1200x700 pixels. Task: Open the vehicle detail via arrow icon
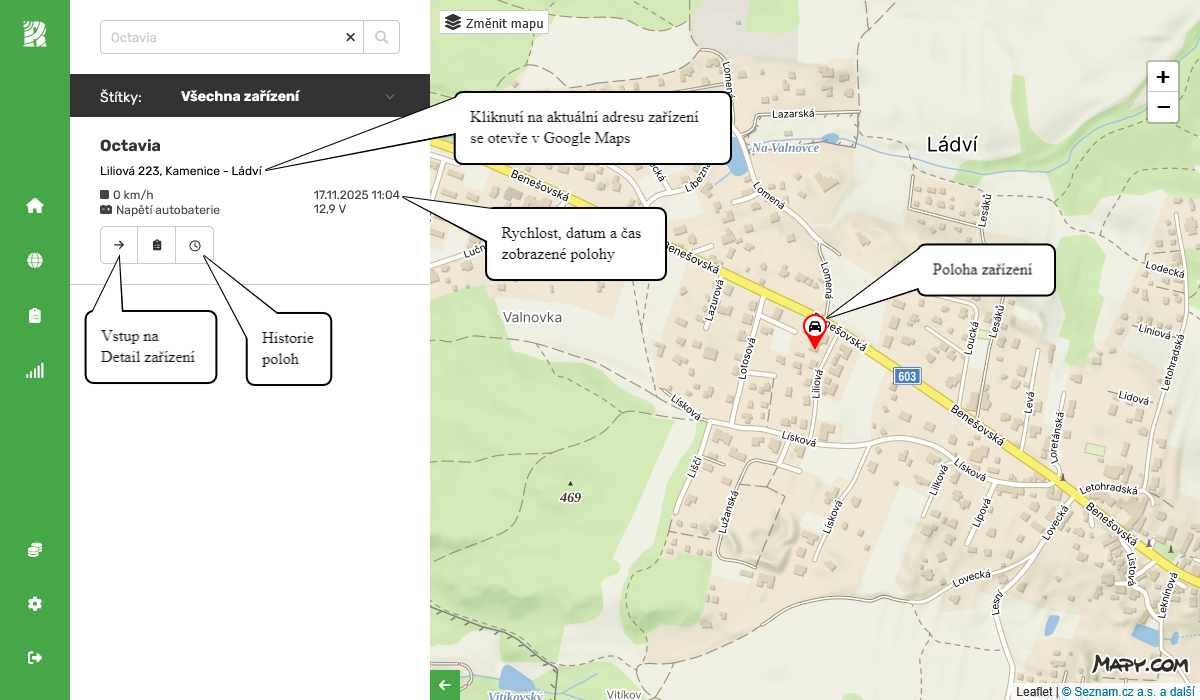click(118, 244)
